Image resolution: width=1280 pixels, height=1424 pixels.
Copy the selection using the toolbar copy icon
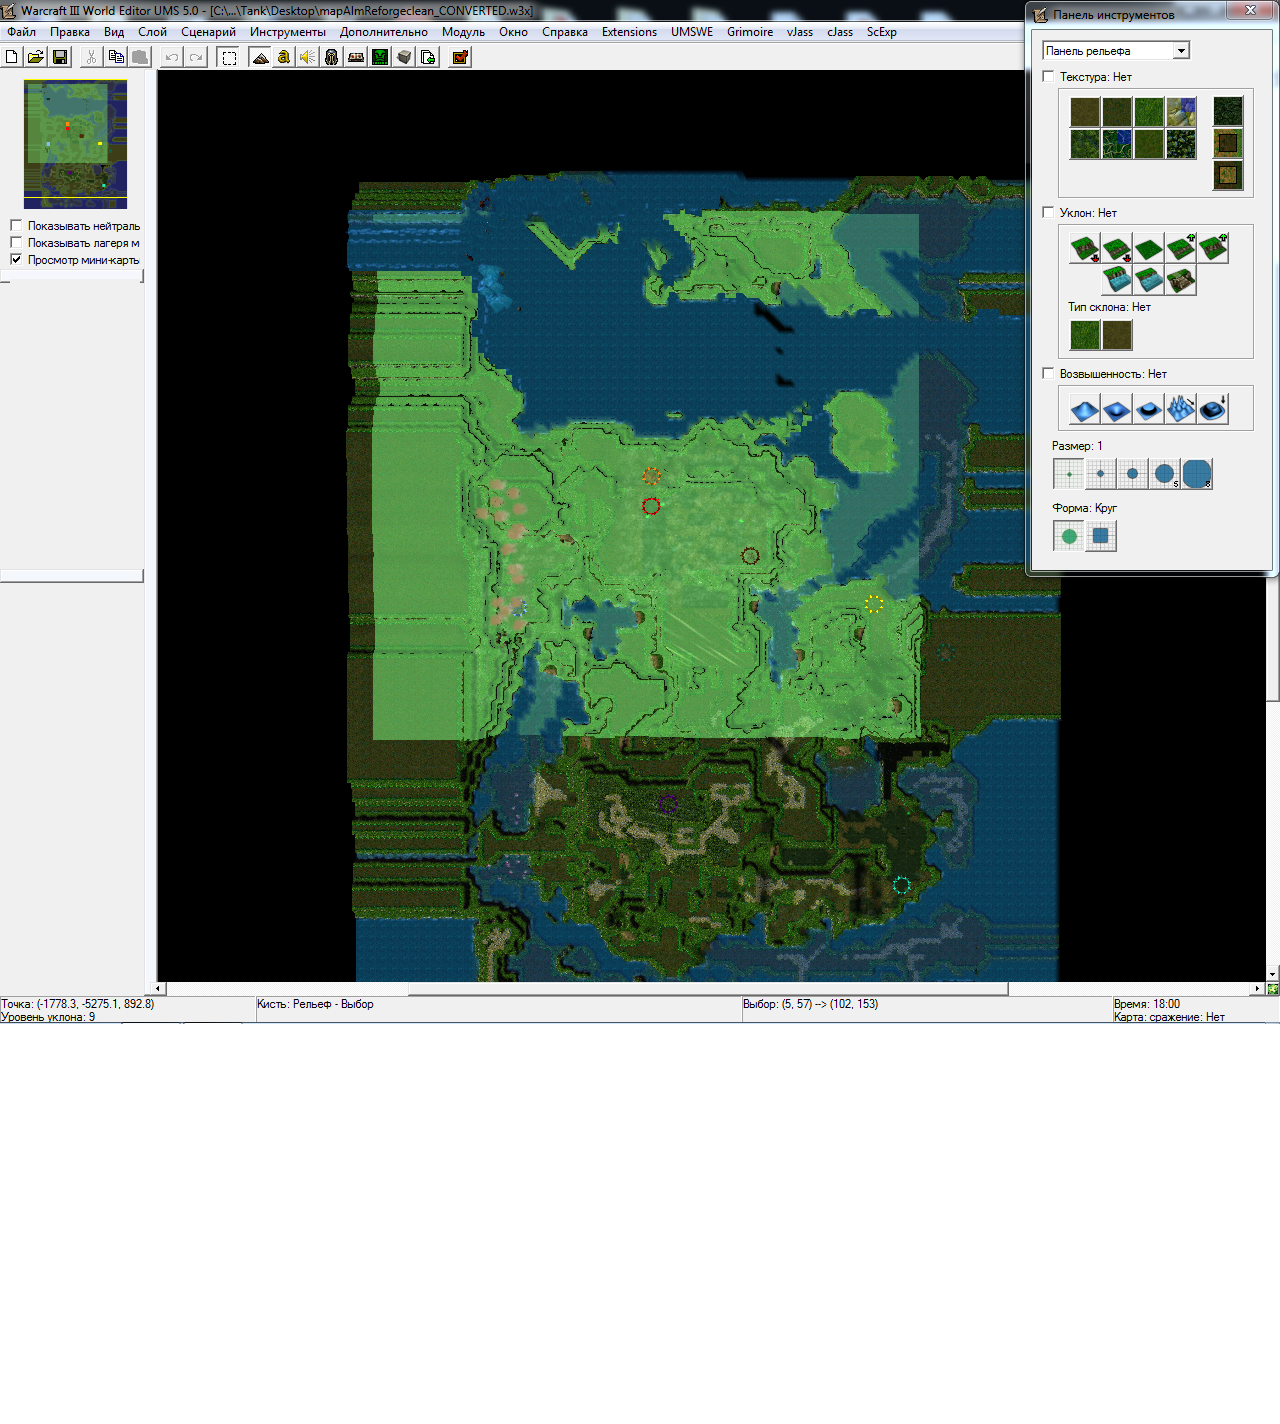[x=116, y=57]
